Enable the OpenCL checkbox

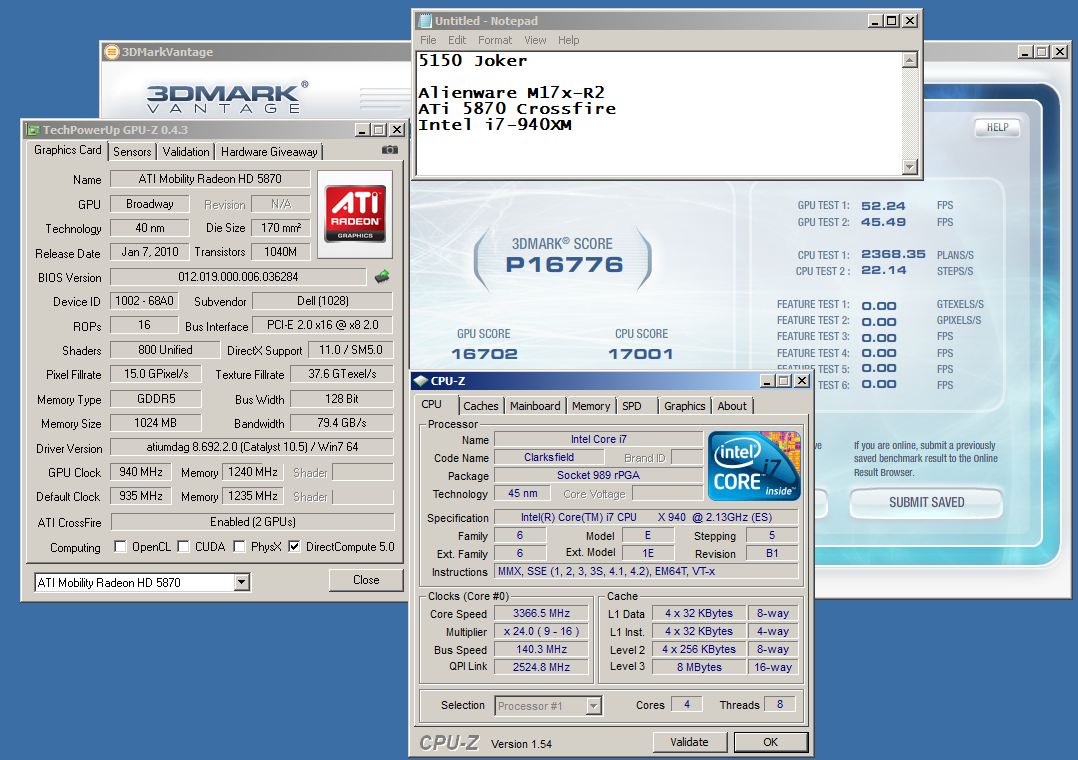tap(120, 547)
